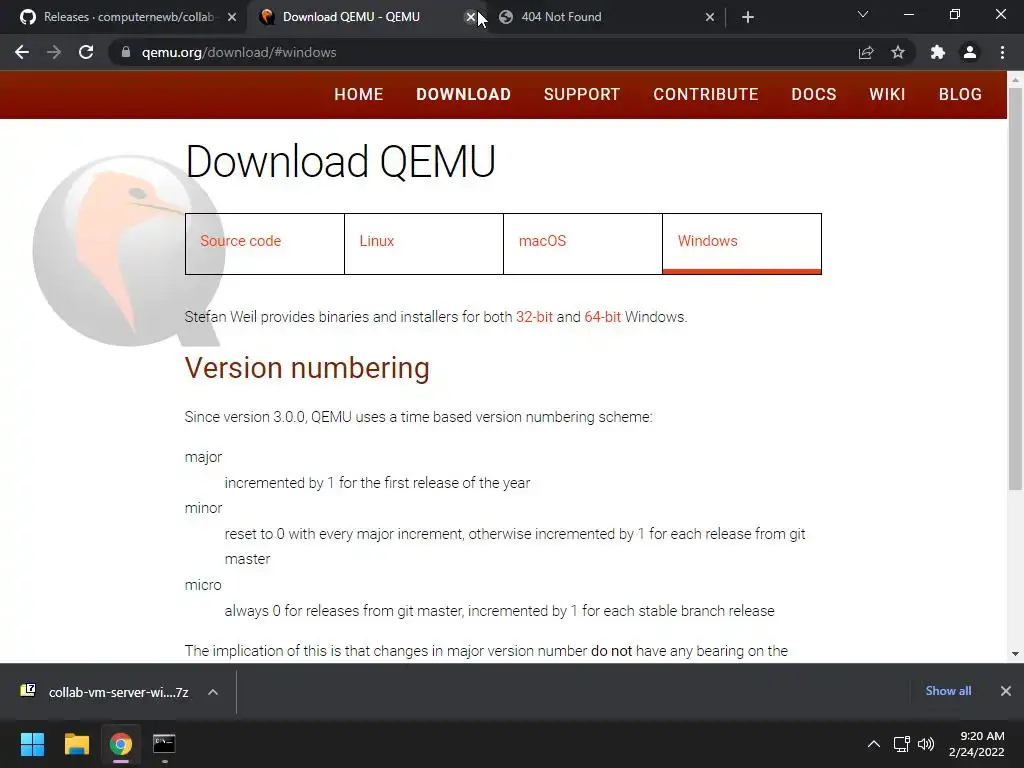This screenshot has width=1024, height=768.
Task: Open the volume tray icon
Action: (926, 744)
